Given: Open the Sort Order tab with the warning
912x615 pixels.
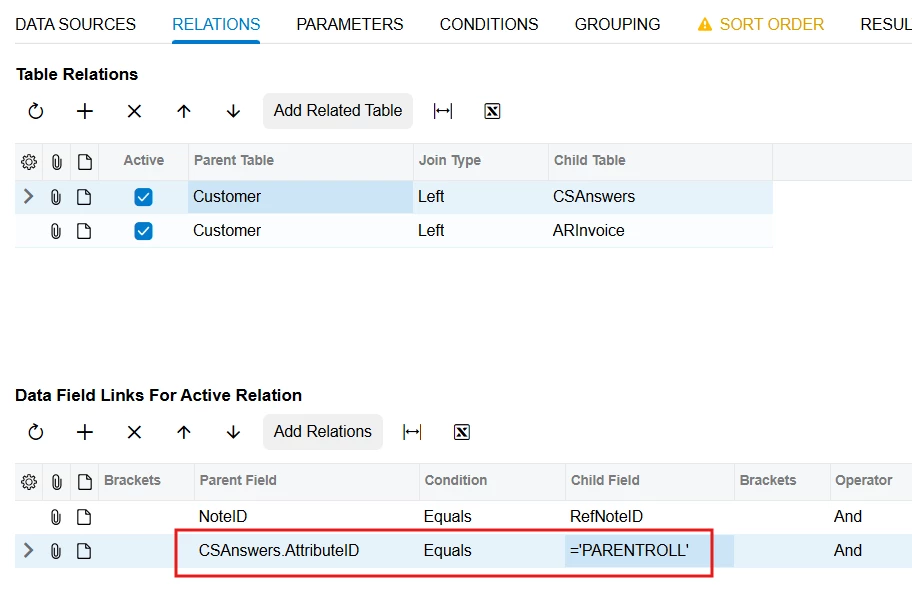Looking at the screenshot, I should click(x=761, y=24).
